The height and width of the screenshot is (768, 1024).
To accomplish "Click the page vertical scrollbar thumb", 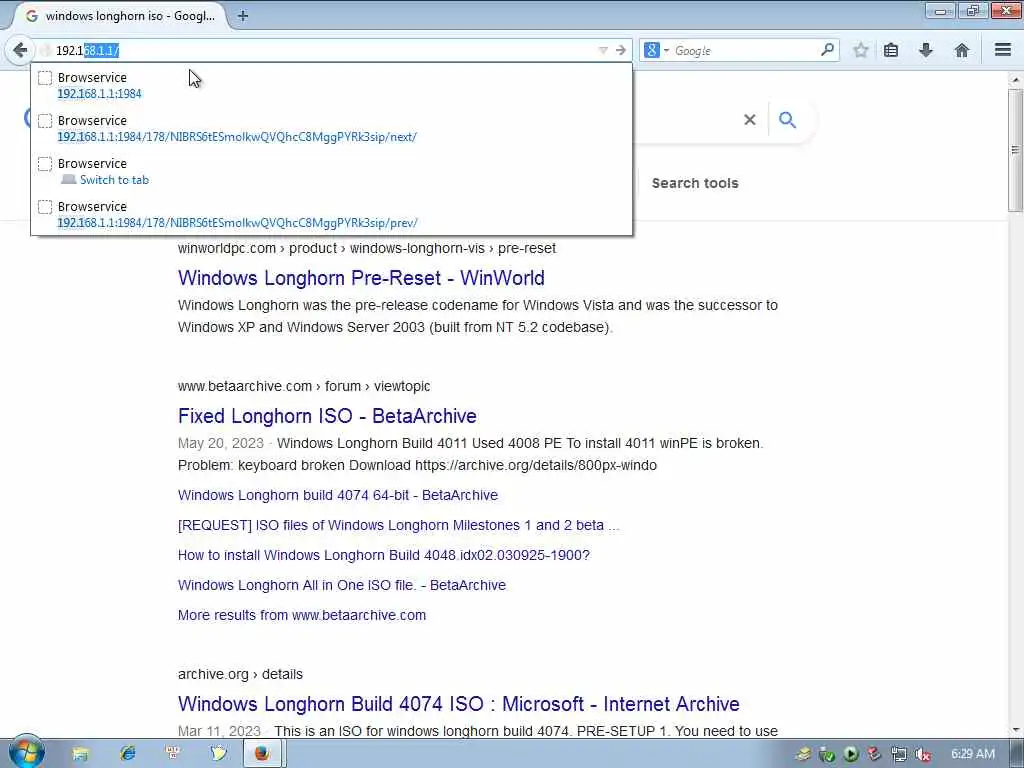I will (1016, 150).
